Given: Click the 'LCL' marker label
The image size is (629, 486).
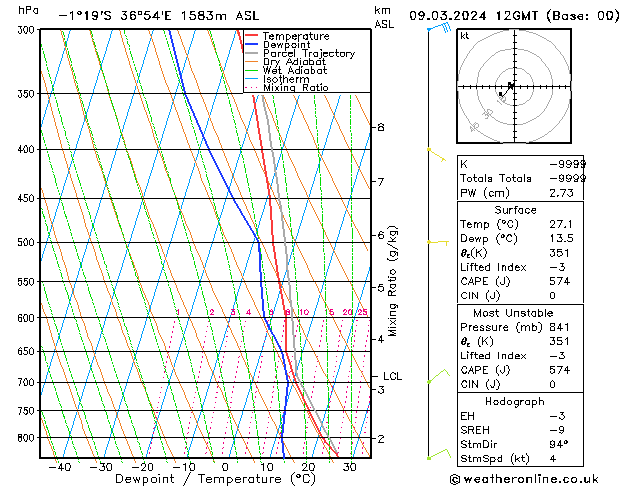Looking at the screenshot, I should [392, 376].
